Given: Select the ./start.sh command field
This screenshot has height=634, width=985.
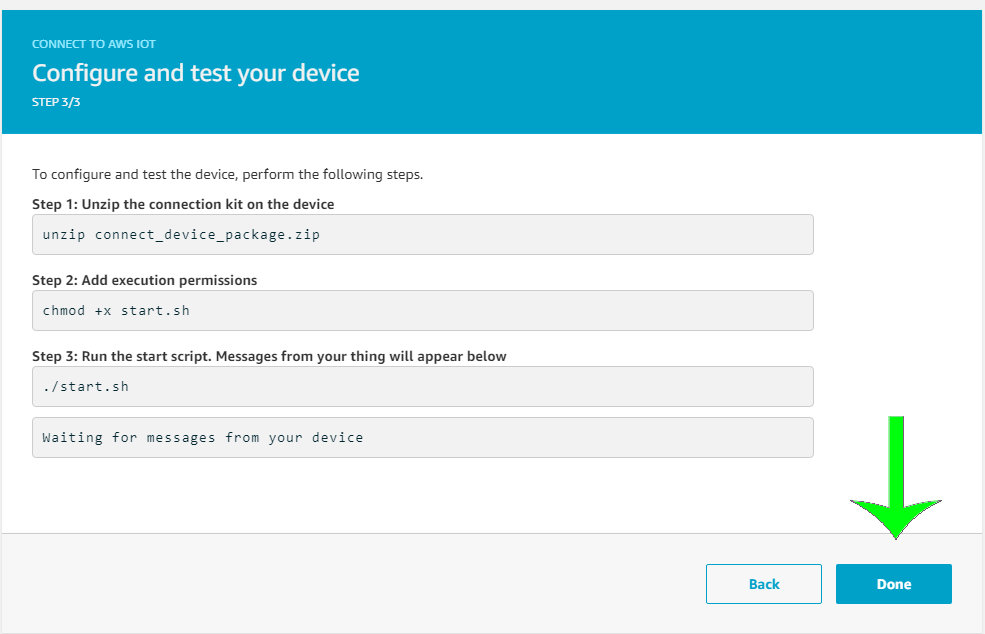Looking at the screenshot, I should 422,386.
